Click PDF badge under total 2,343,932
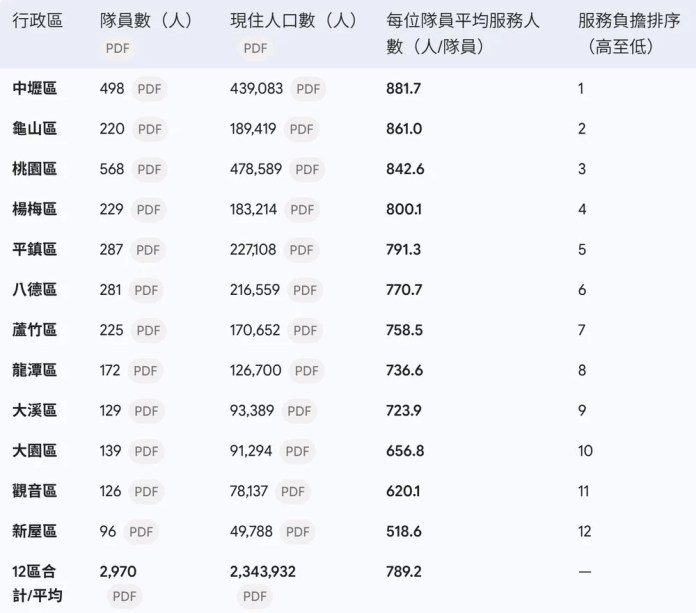 point(255,596)
